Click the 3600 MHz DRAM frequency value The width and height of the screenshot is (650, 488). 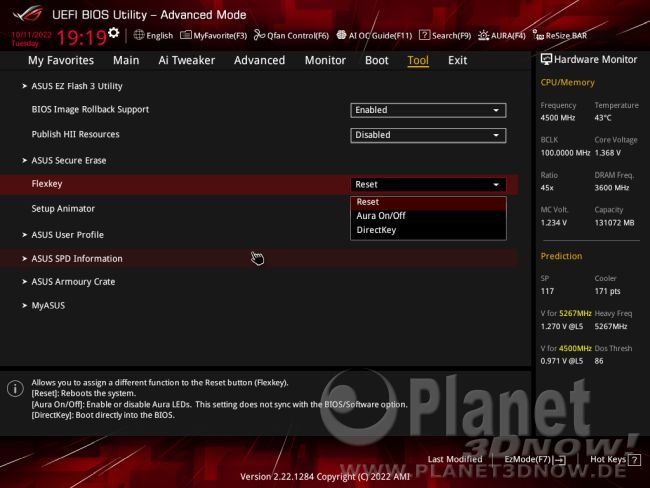click(611, 188)
